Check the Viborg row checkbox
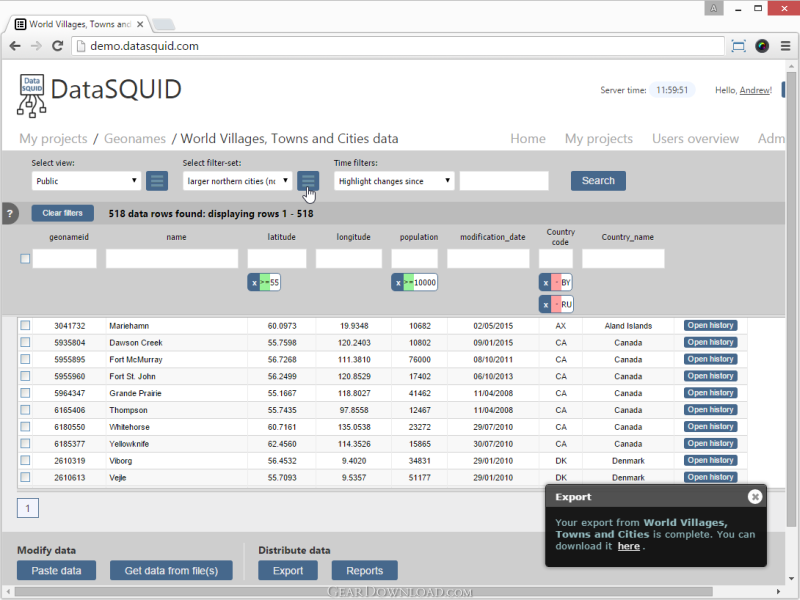Screen dimensions: 800x600 coord(25,460)
